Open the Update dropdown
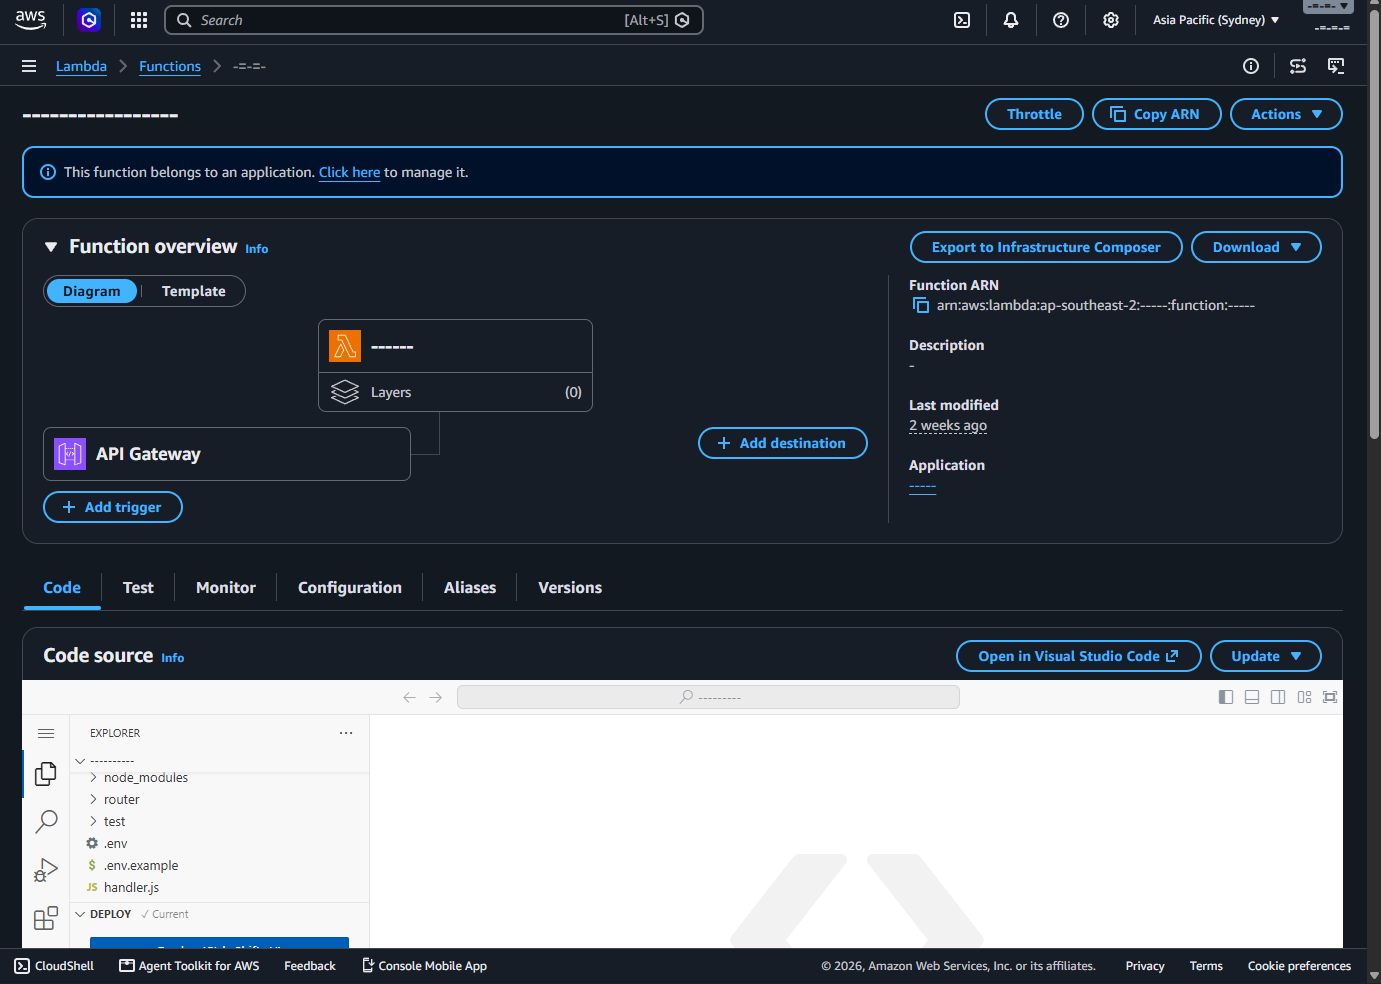Image resolution: width=1381 pixels, height=984 pixels. [x=1266, y=656]
